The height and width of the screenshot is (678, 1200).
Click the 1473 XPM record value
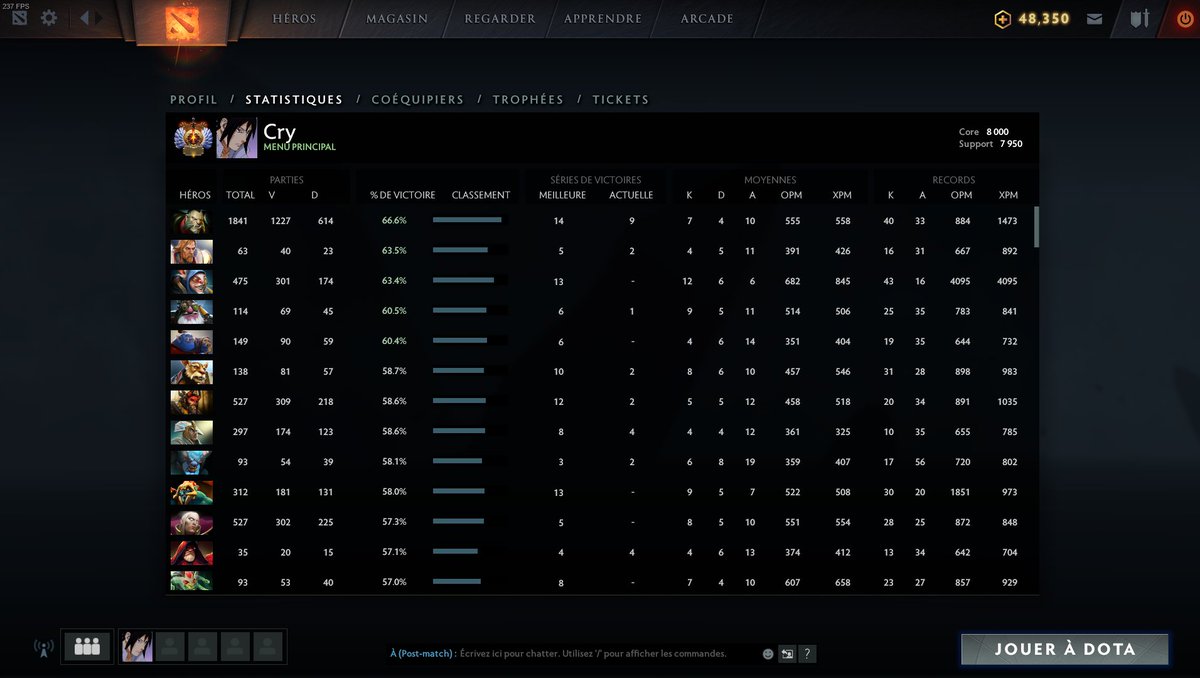point(1007,221)
